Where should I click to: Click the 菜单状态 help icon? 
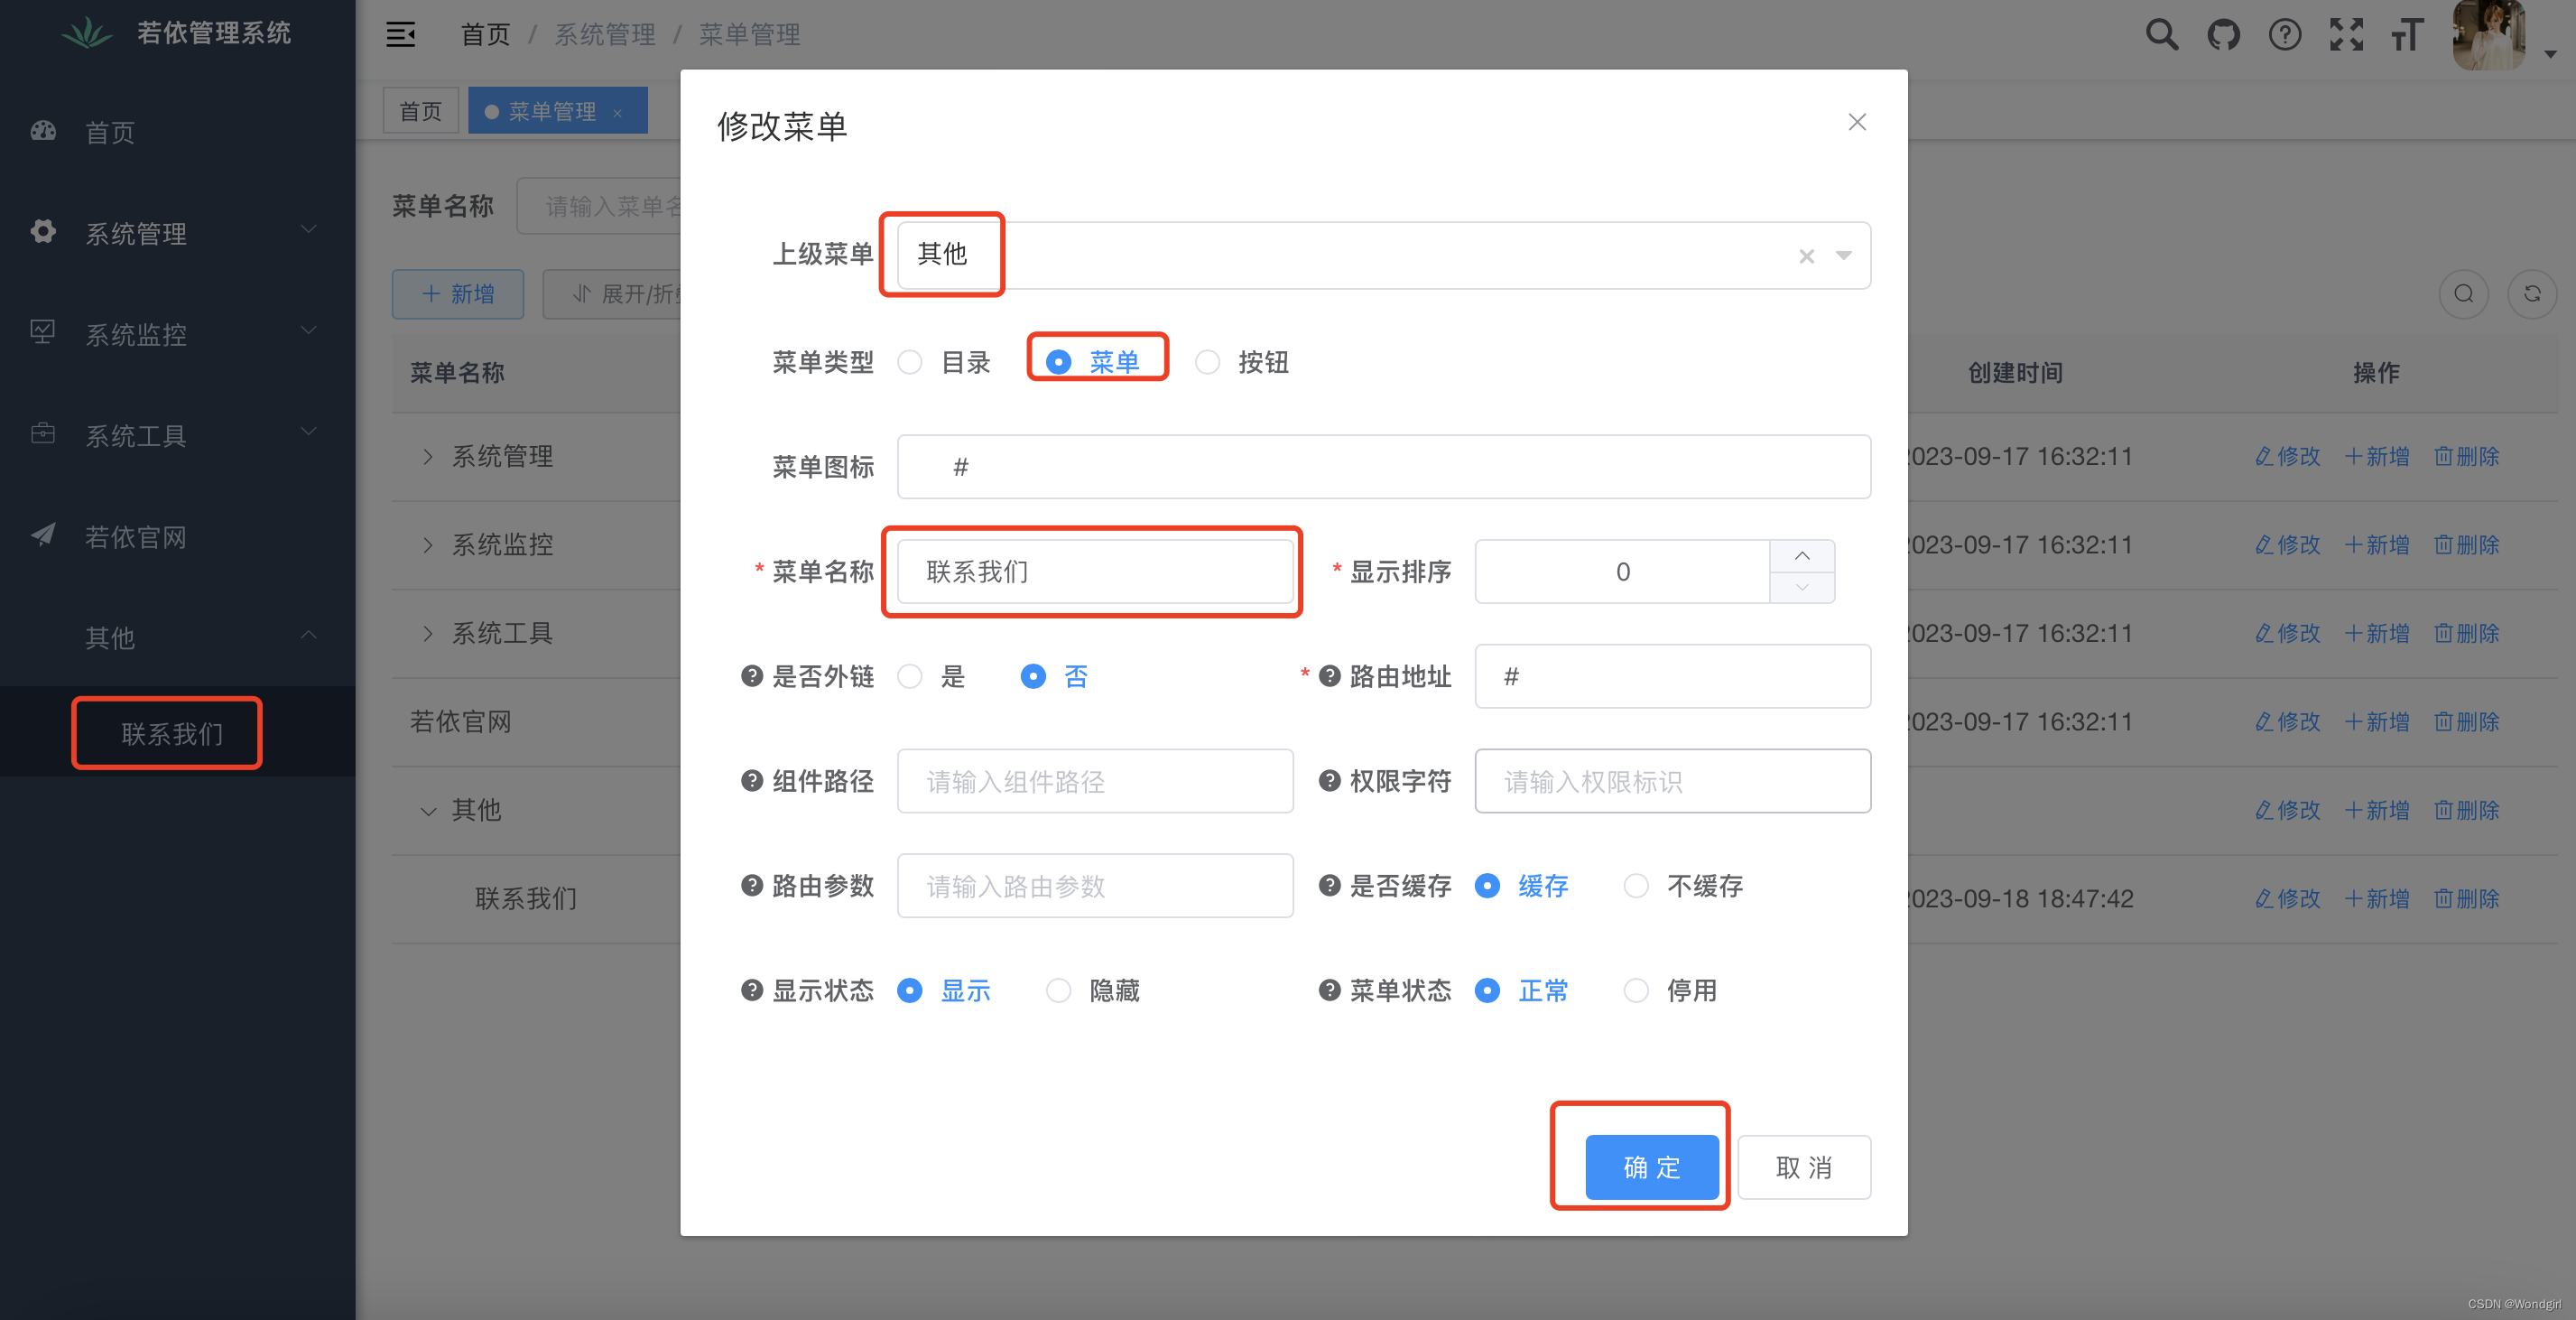click(1330, 991)
